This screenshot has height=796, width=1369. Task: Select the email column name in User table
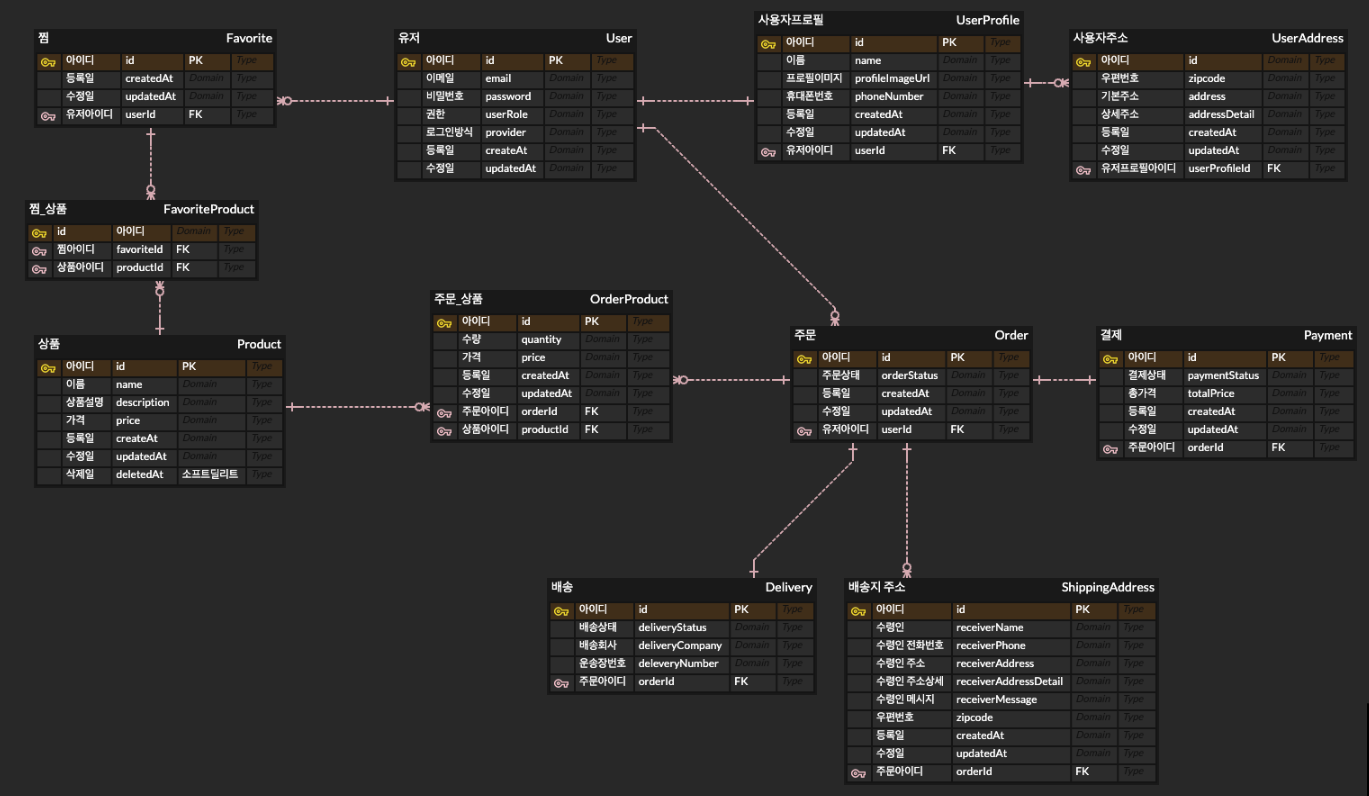[x=497, y=78]
